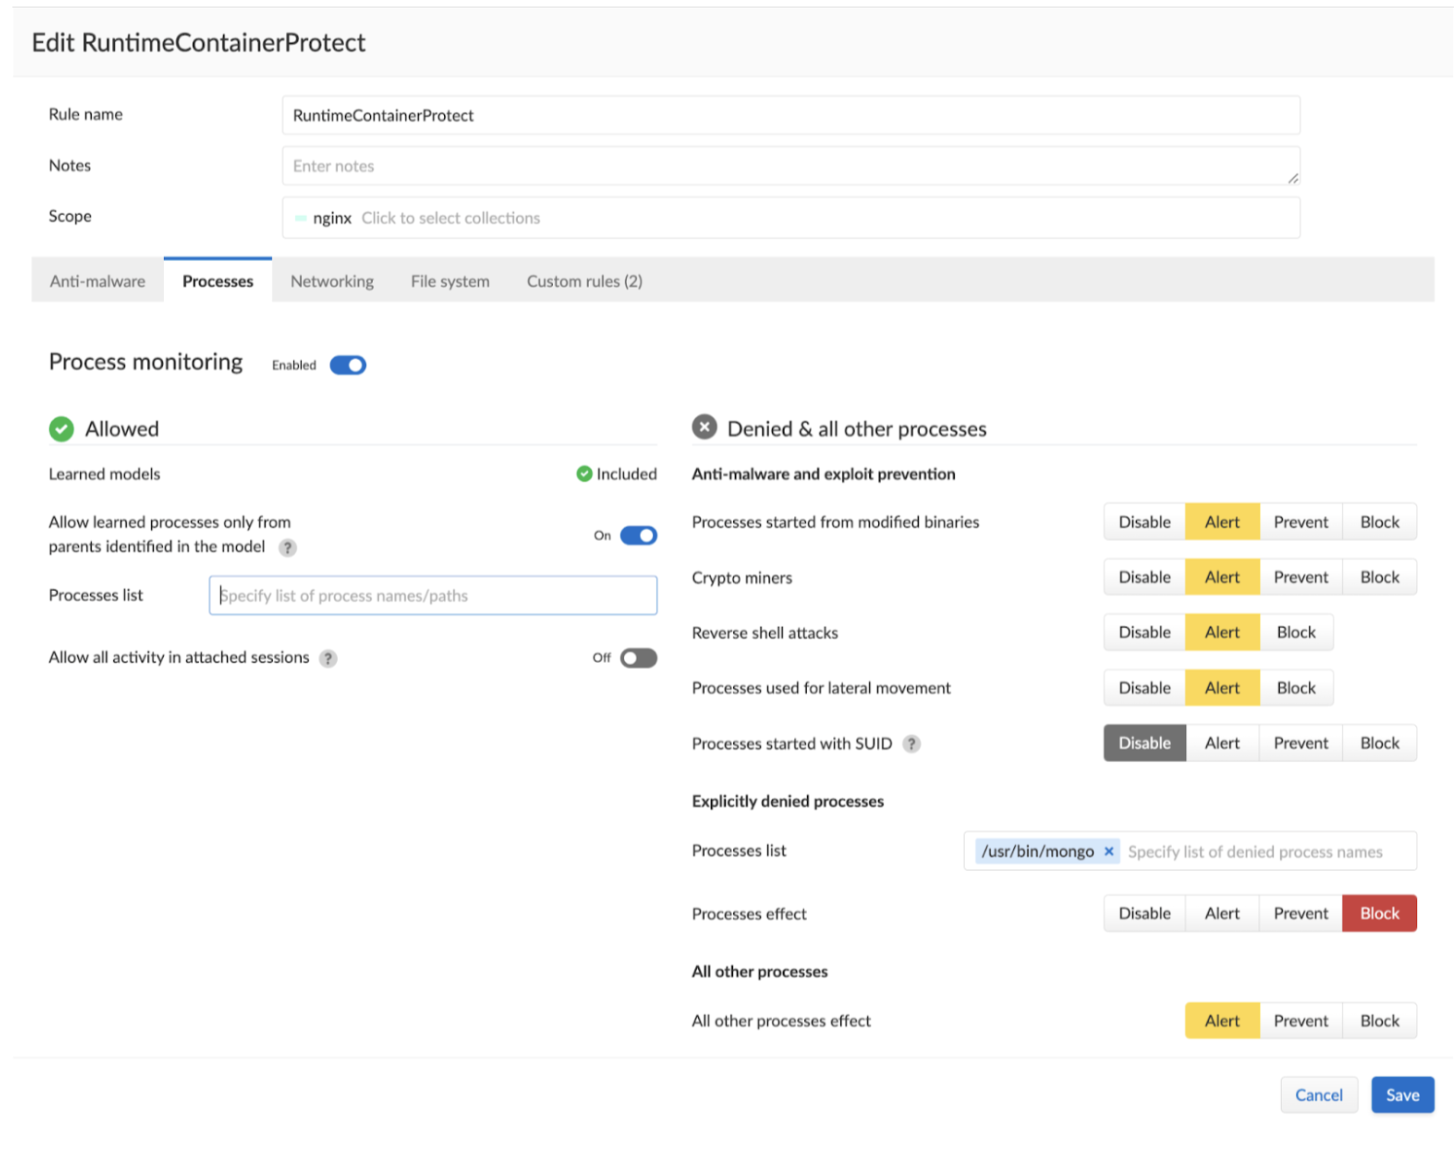Set modified binaries to Disable
Screen dimensions: 1454x1152
point(1144,522)
